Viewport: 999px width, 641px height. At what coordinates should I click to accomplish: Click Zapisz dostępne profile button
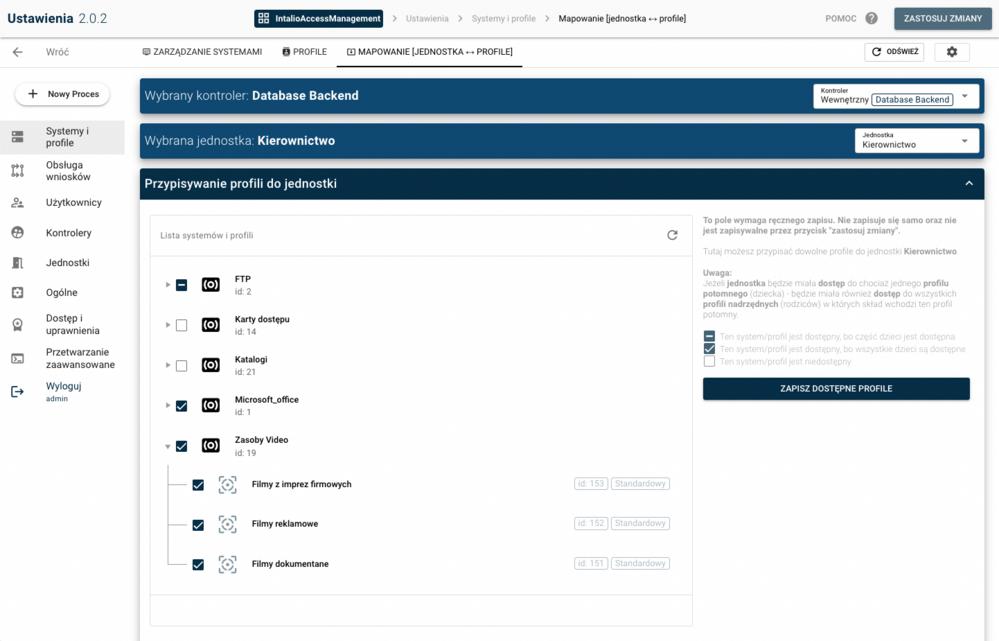[x=836, y=388]
